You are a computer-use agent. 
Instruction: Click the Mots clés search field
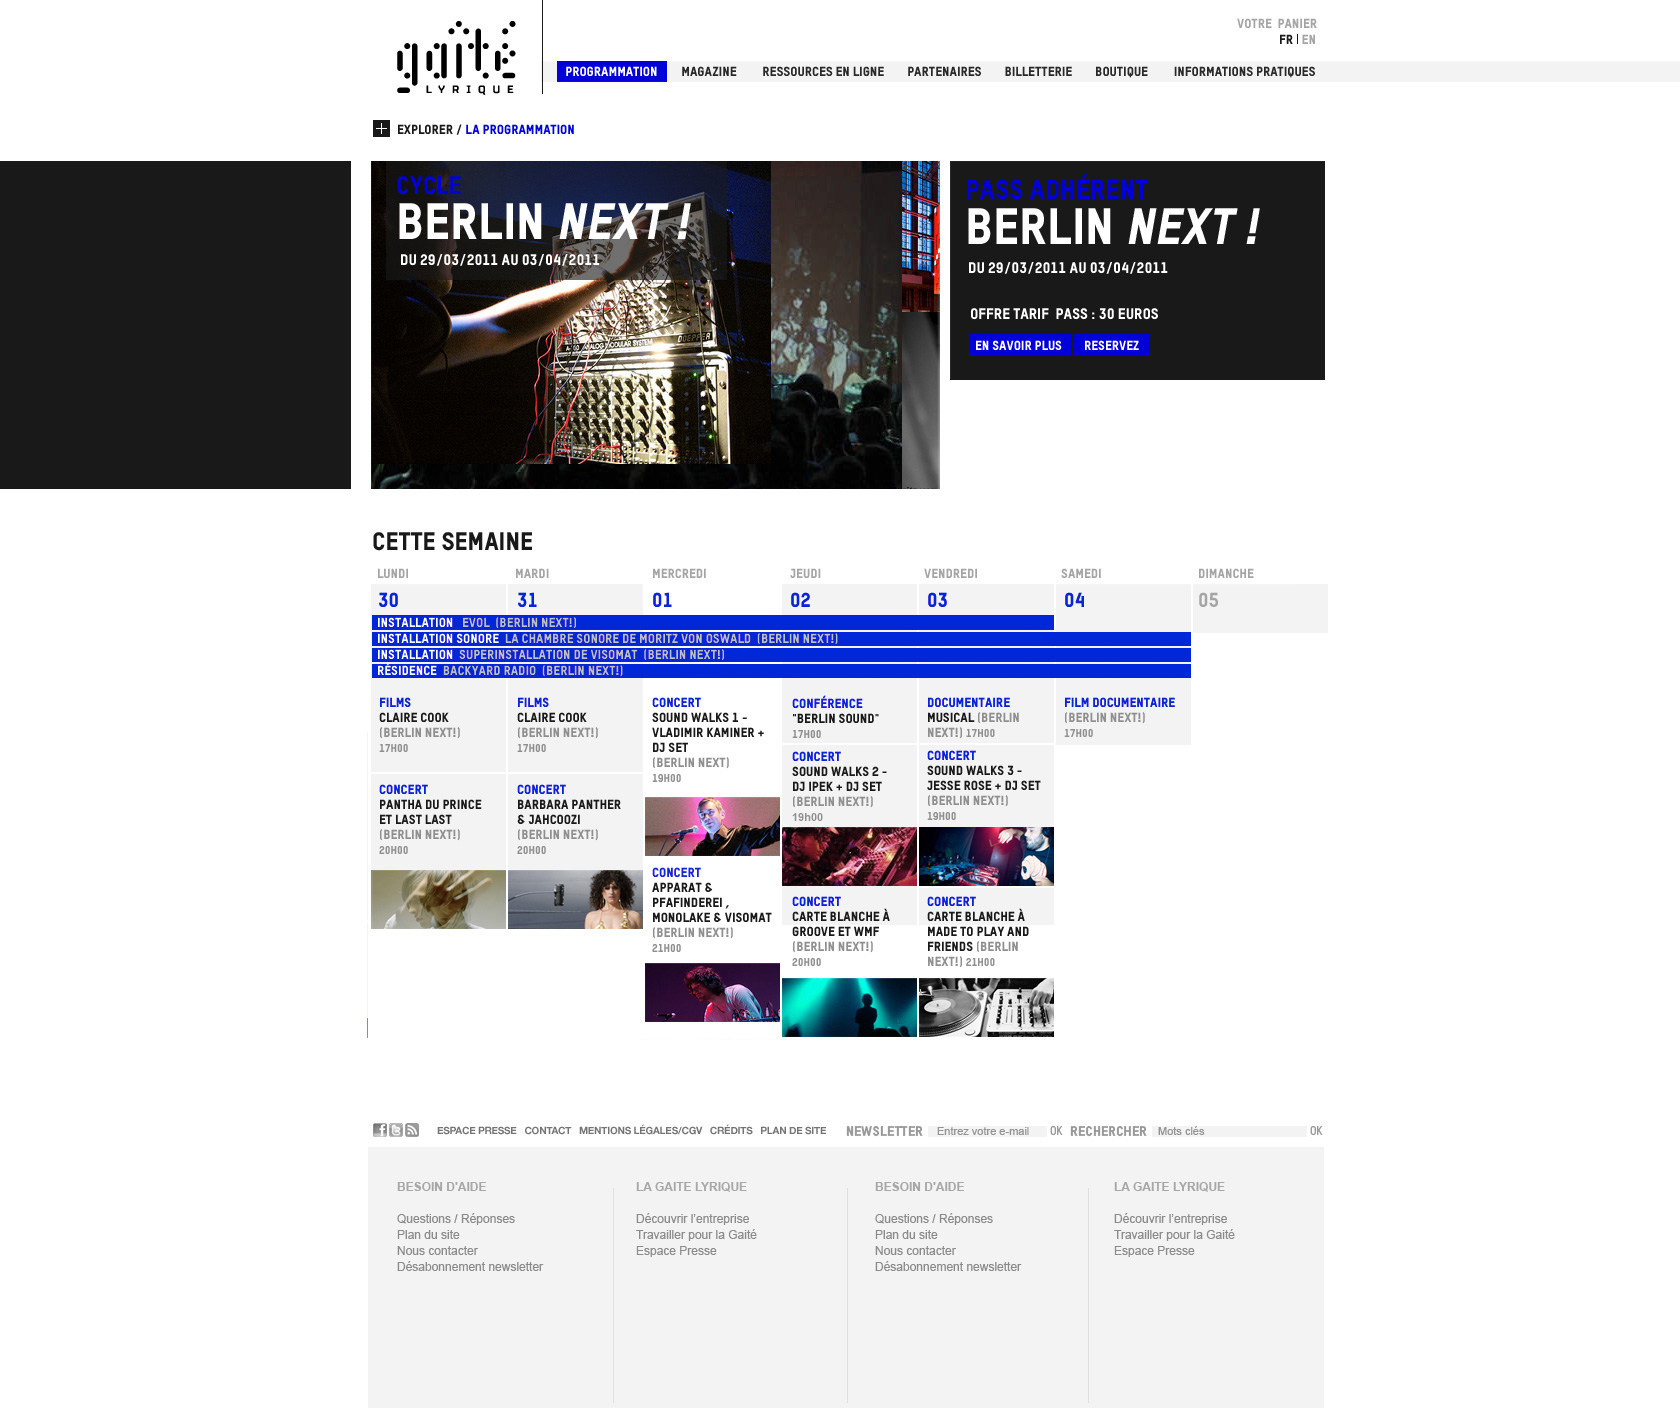(1229, 1131)
